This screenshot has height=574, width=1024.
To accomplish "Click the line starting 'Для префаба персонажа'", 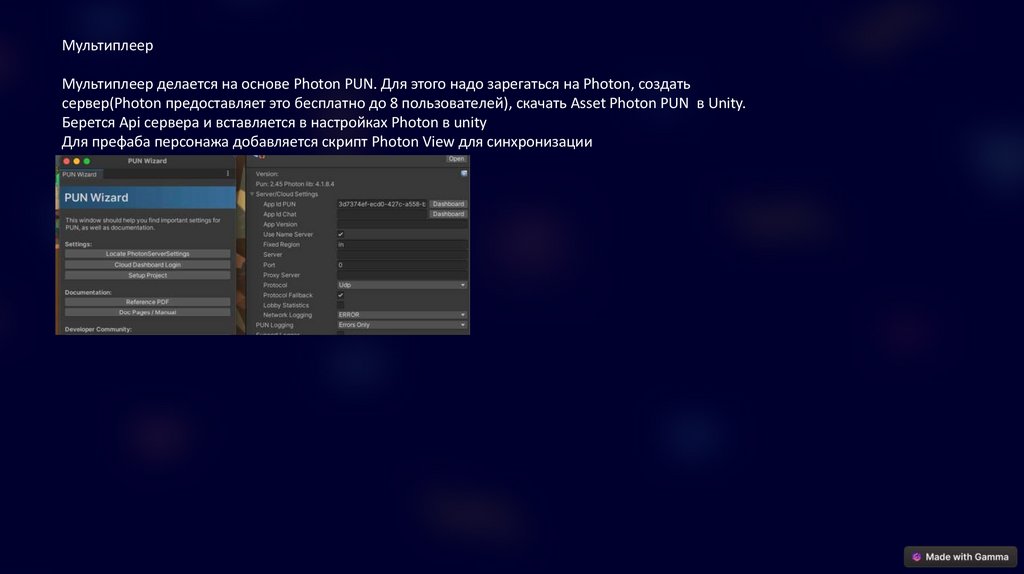I will point(327,142).
